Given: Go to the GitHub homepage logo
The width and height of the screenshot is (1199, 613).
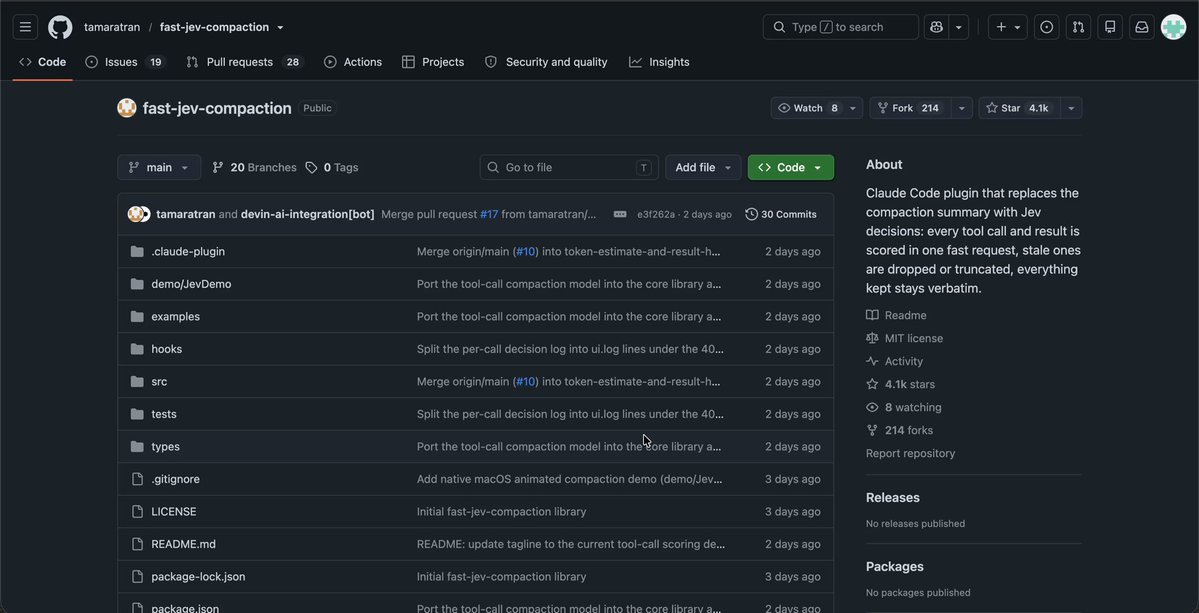Looking at the screenshot, I should click(x=60, y=27).
